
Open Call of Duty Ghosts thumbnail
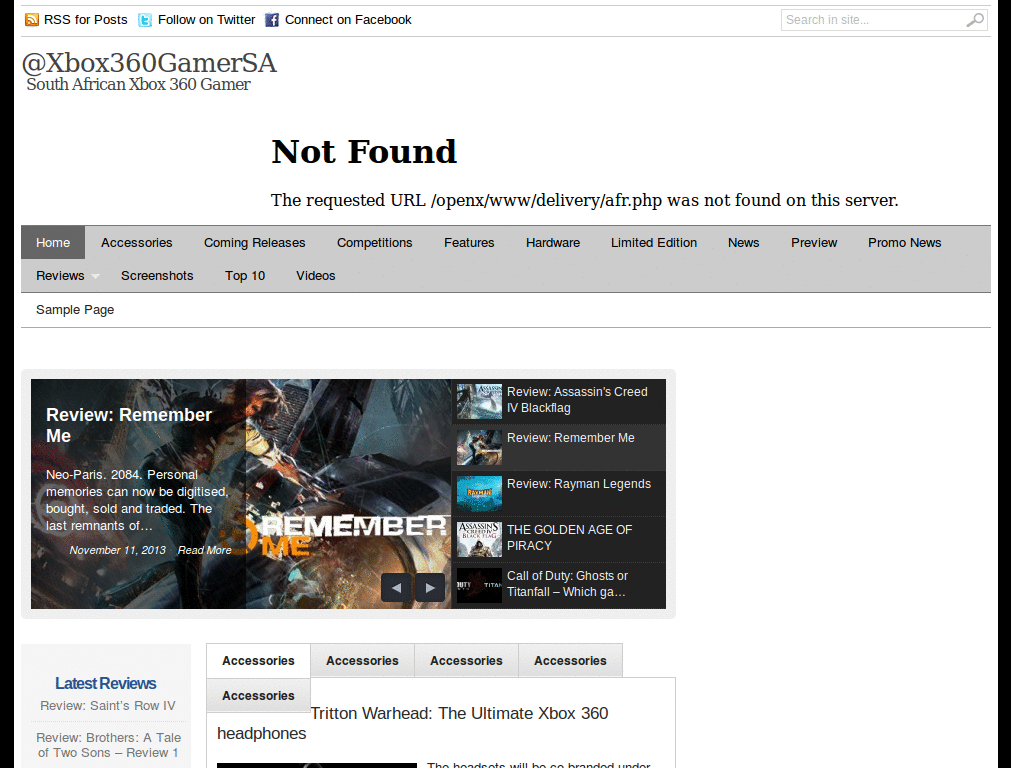coord(479,585)
